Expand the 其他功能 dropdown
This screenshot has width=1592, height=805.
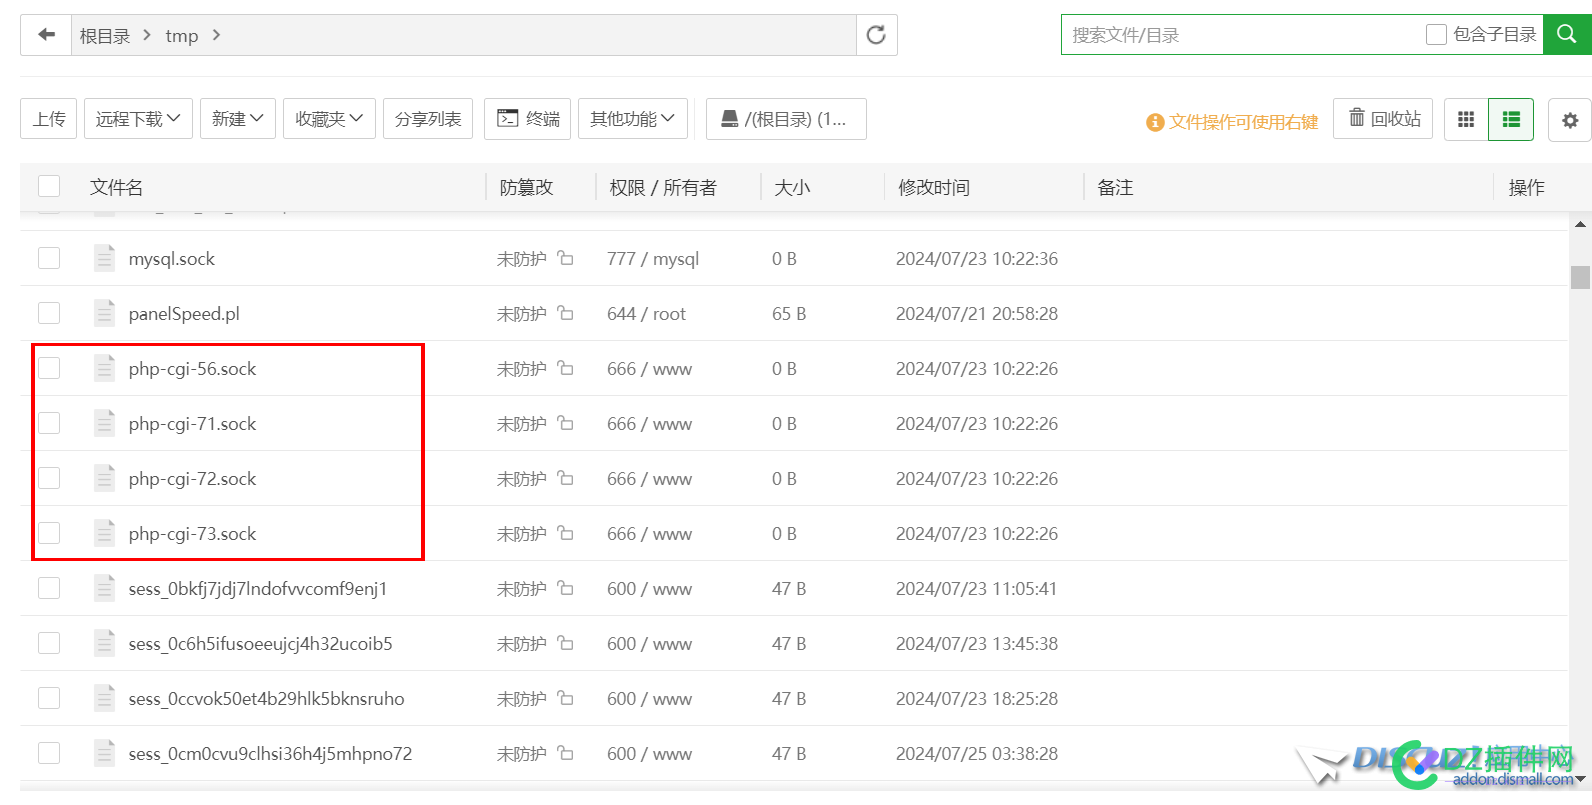click(633, 119)
